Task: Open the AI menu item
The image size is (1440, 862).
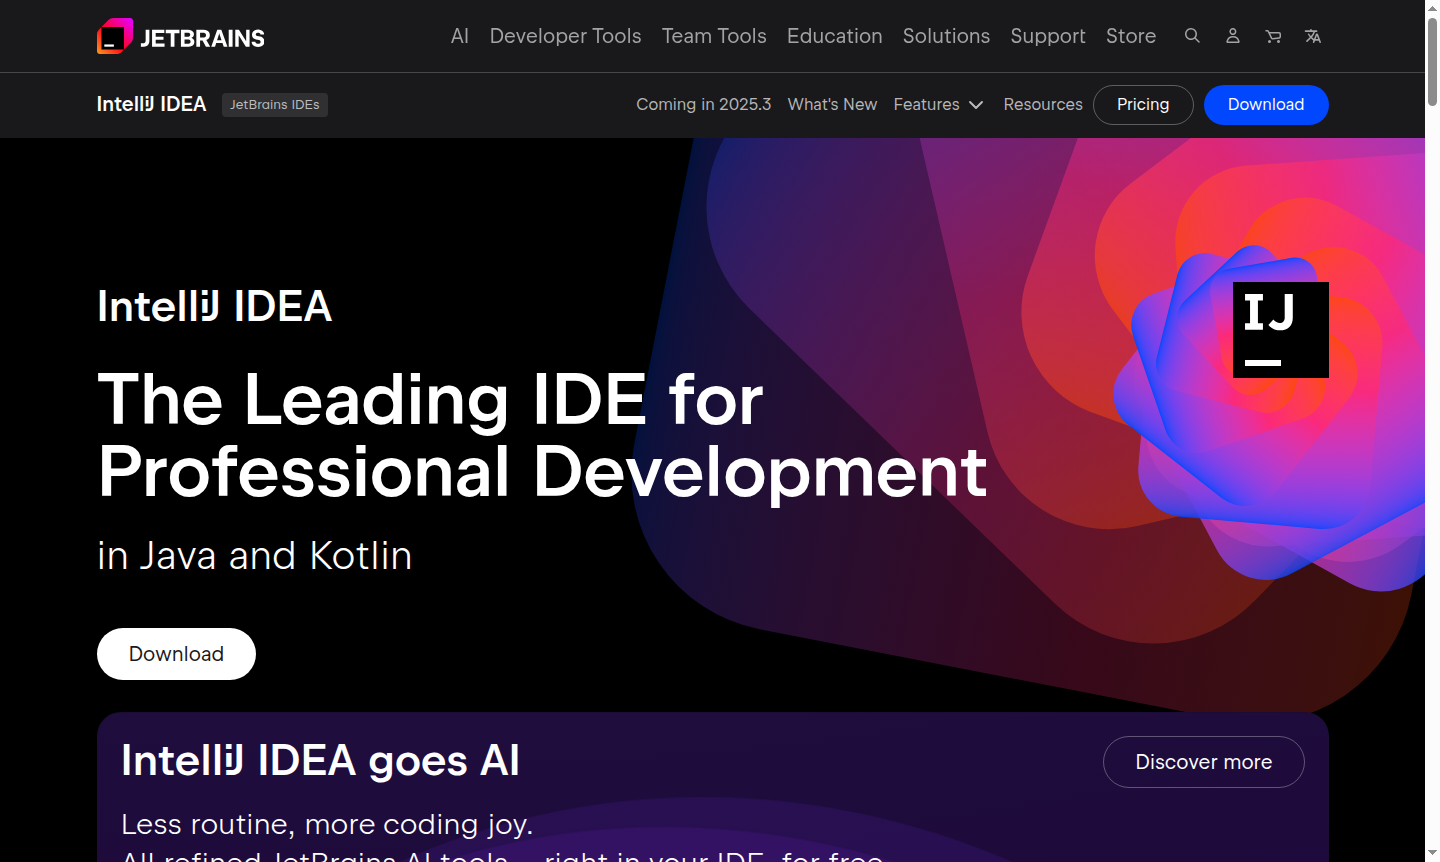Action: (x=459, y=36)
